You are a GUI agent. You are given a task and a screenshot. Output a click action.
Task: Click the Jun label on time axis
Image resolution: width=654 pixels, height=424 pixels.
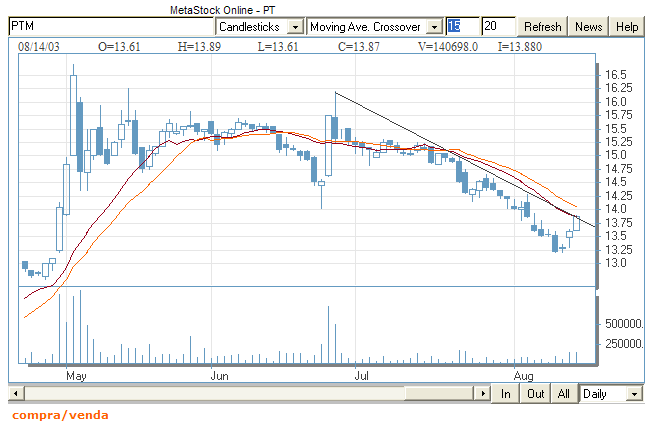(219, 376)
